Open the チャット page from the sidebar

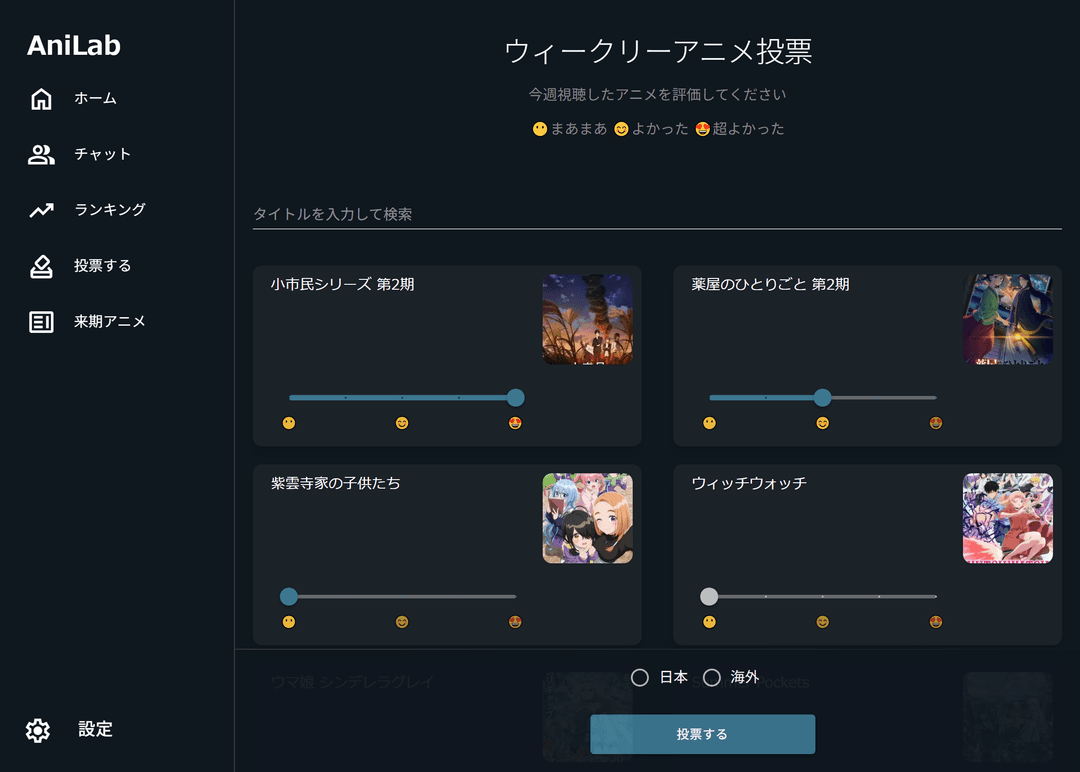40,154
